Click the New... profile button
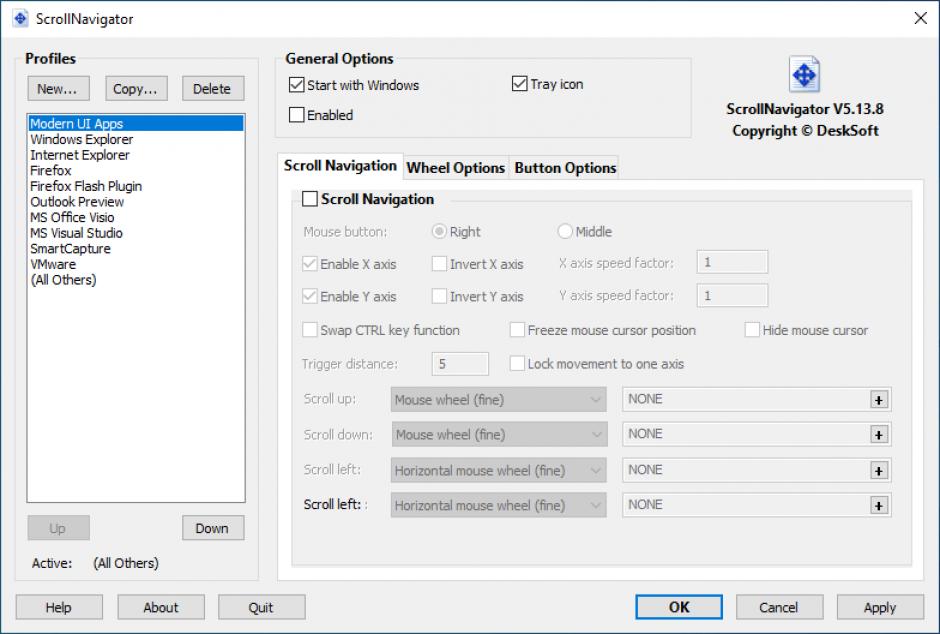The image size is (940, 634). click(57, 89)
